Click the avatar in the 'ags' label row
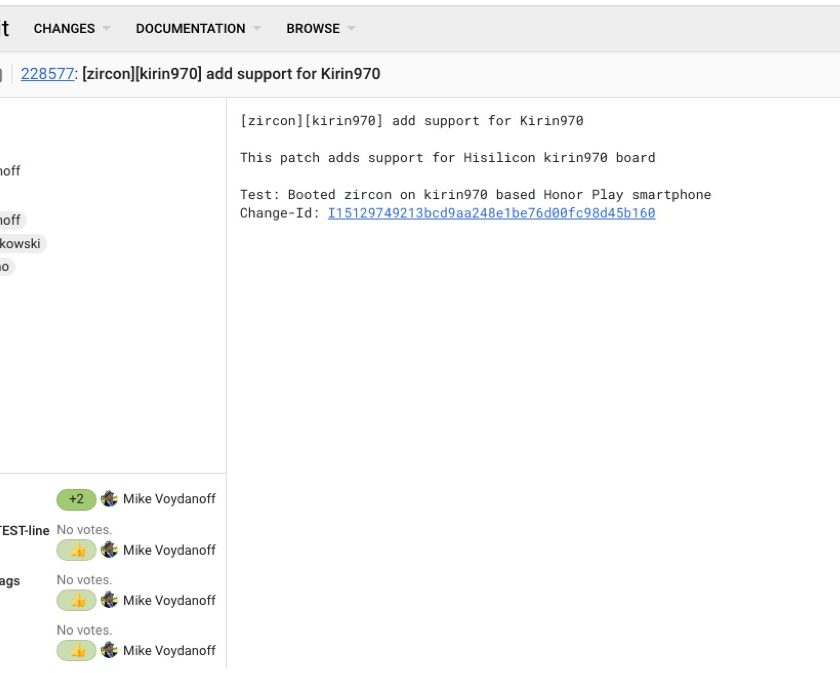 pos(110,600)
